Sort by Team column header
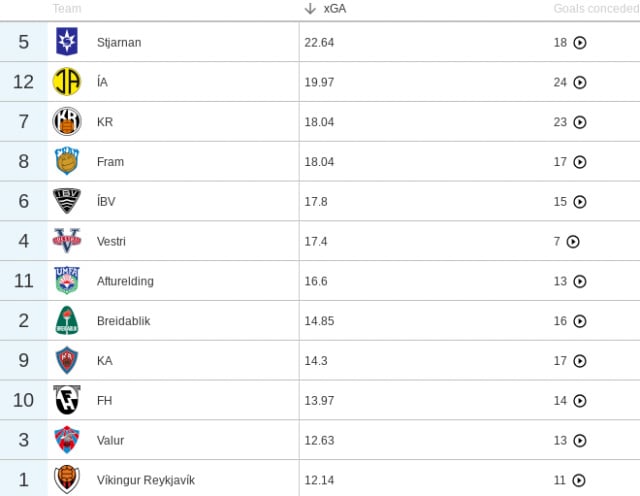 [x=67, y=8]
